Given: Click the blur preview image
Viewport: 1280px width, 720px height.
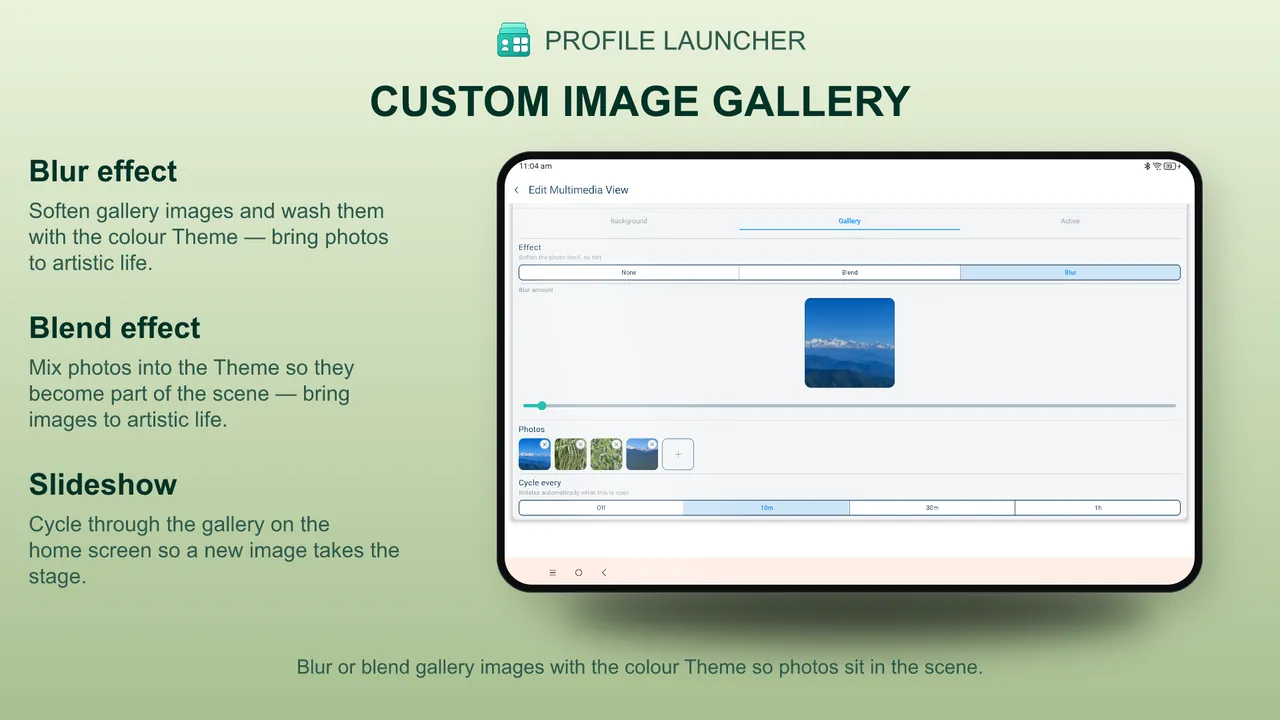Looking at the screenshot, I should point(850,343).
